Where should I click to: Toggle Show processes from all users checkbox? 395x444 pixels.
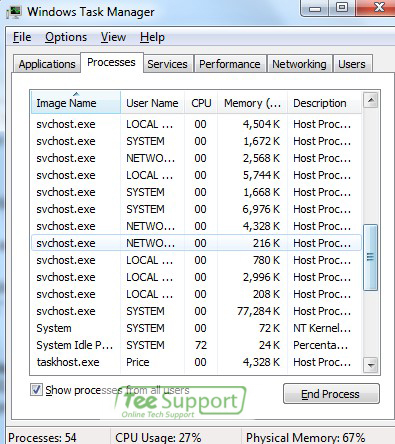[x=36, y=390]
